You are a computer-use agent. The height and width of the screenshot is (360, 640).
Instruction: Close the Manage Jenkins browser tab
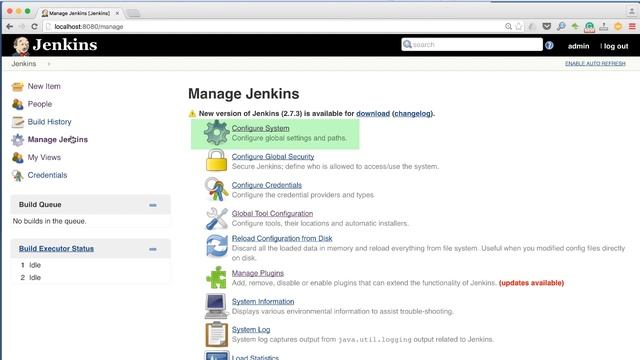click(117, 13)
